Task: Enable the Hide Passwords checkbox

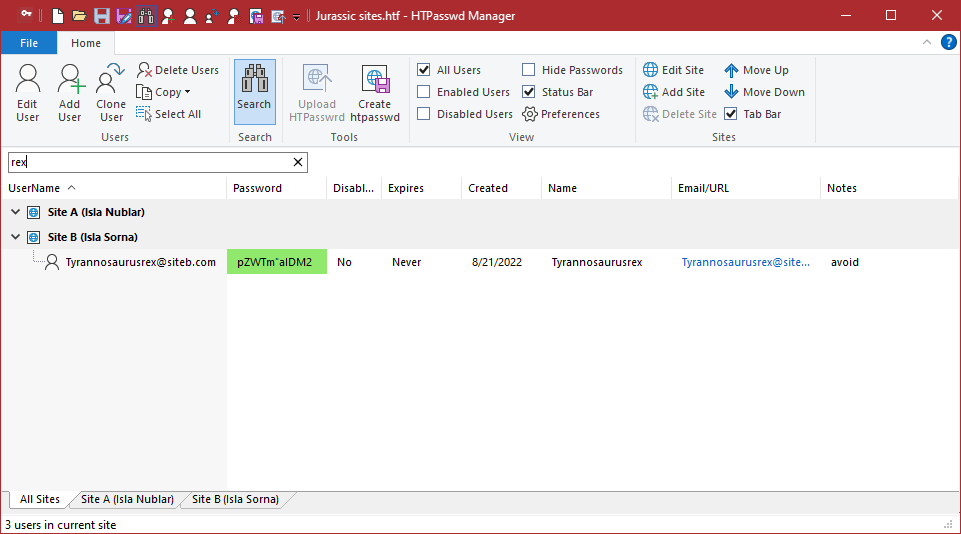Action: 528,70
